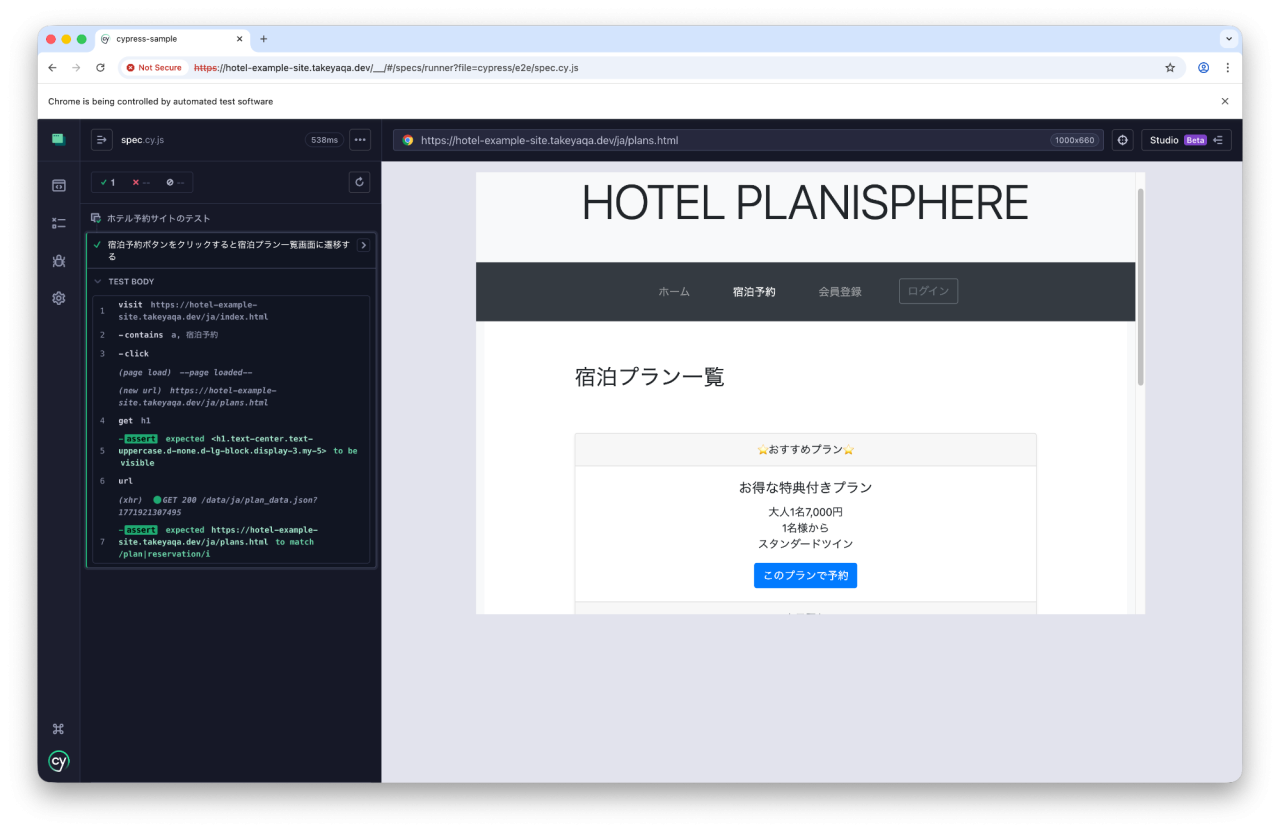The width and height of the screenshot is (1280, 832).
Task: Click the blue このプランで予約 button
Action: (x=805, y=576)
